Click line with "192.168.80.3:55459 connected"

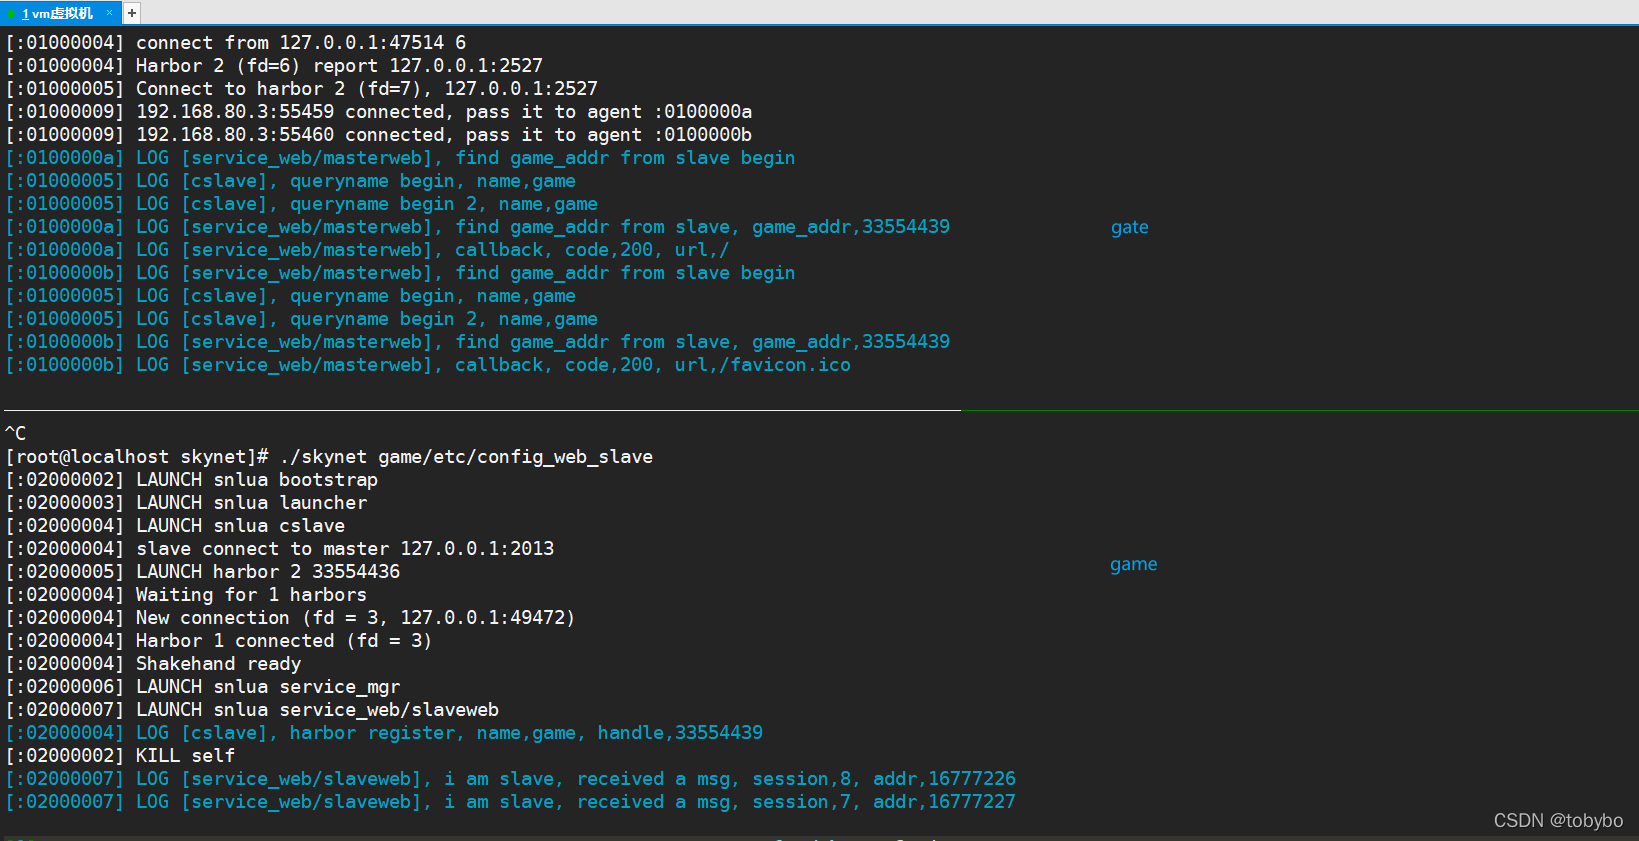click(x=379, y=112)
